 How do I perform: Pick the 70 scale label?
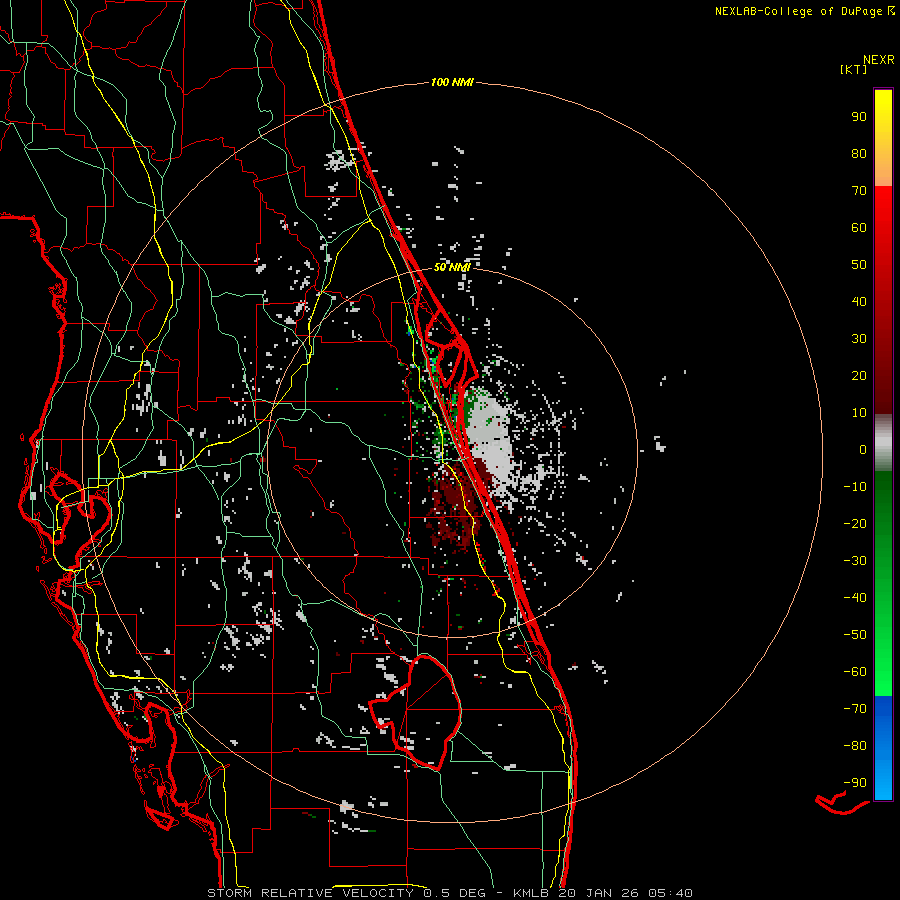[859, 191]
